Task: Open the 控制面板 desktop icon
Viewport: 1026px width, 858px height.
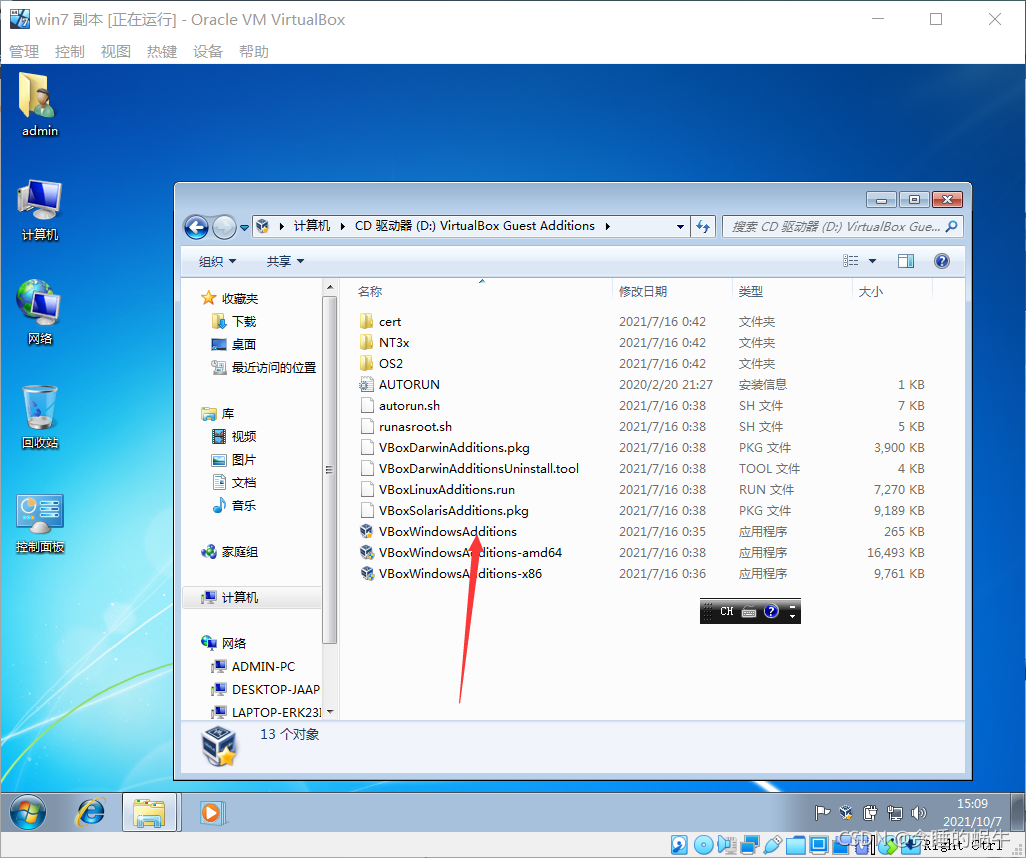Action: click(40, 522)
